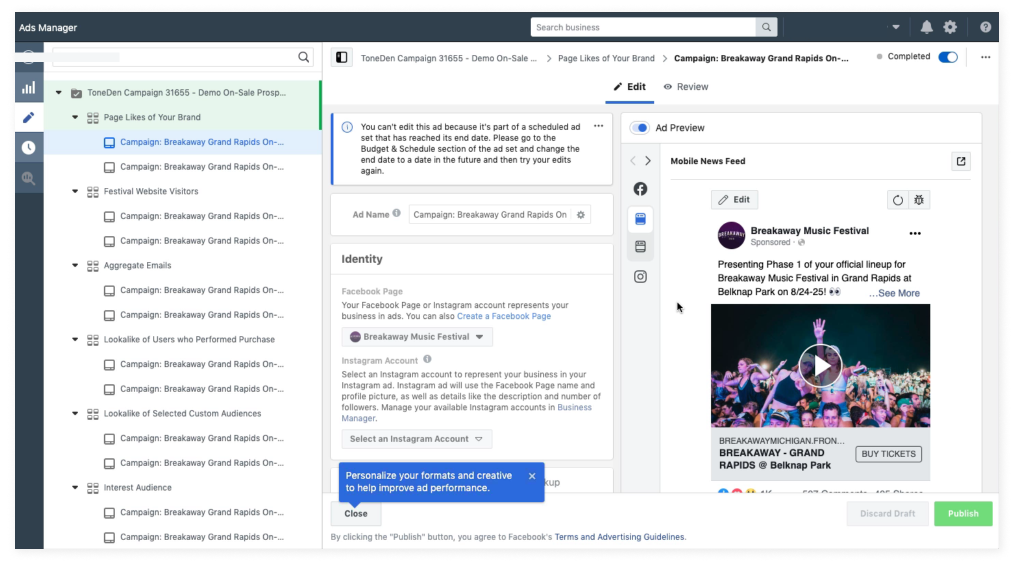Go to ToneDen Campaign 31655 breadcrumb

click(448, 58)
